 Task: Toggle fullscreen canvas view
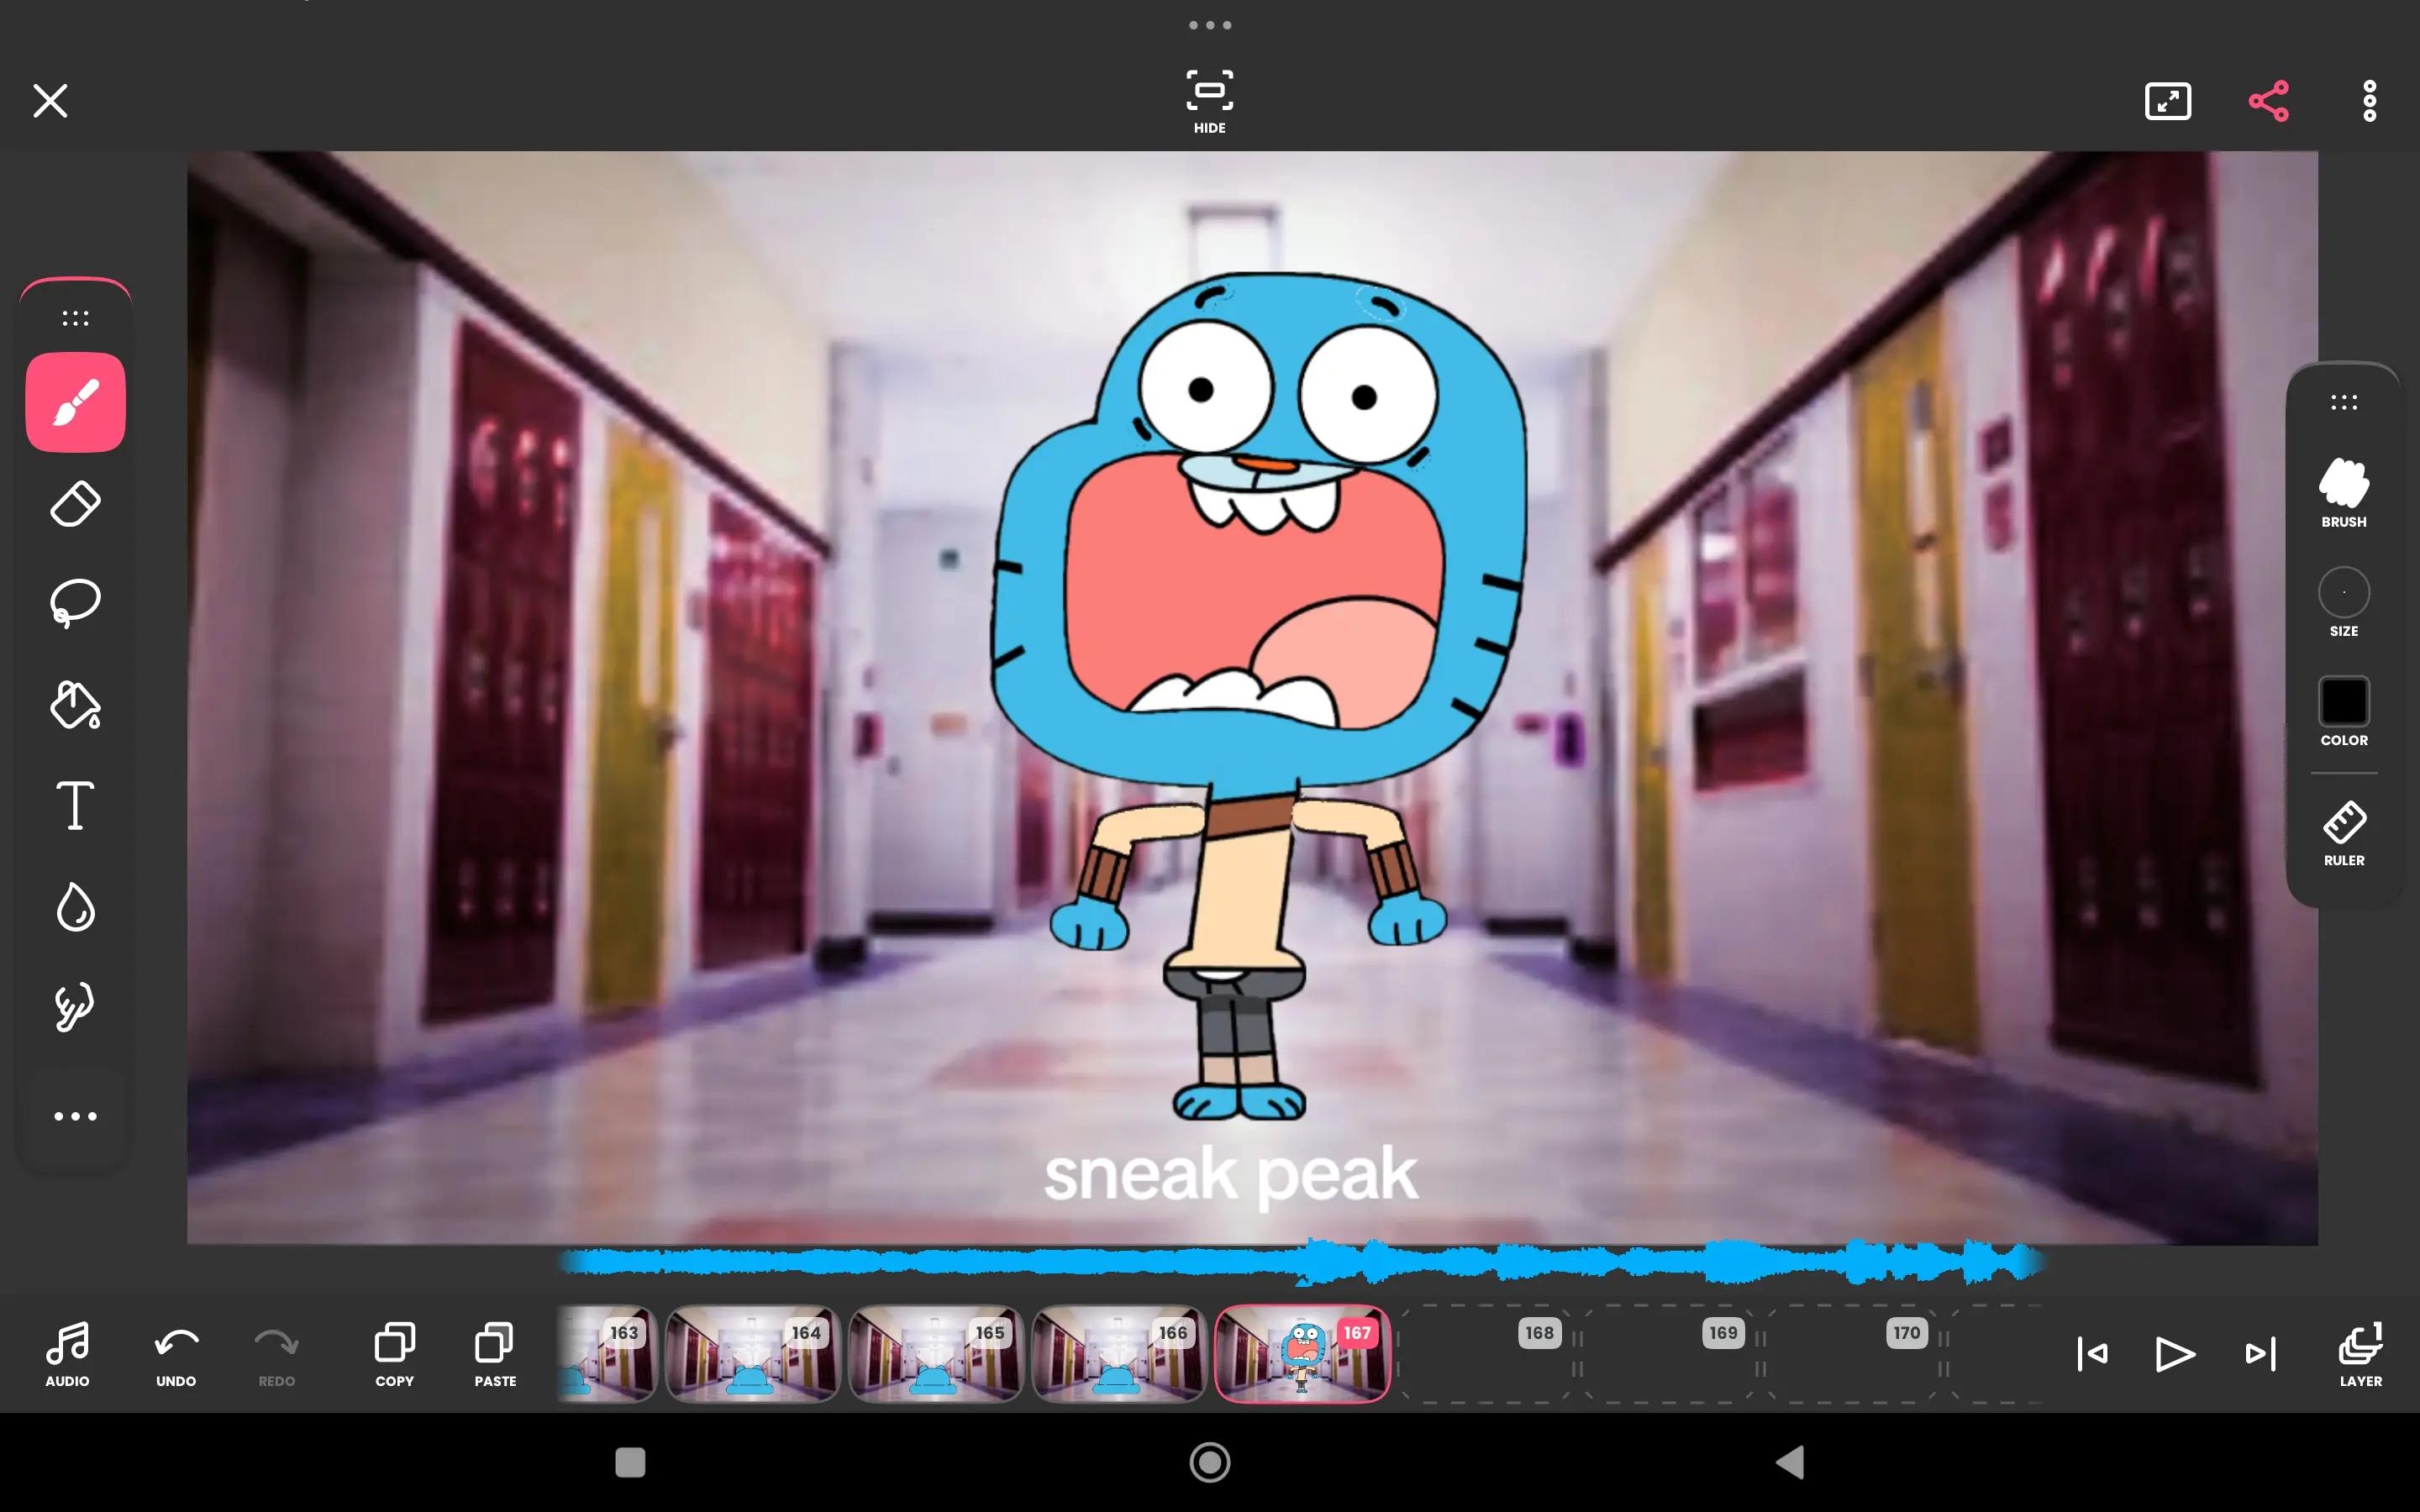(2168, 101)
